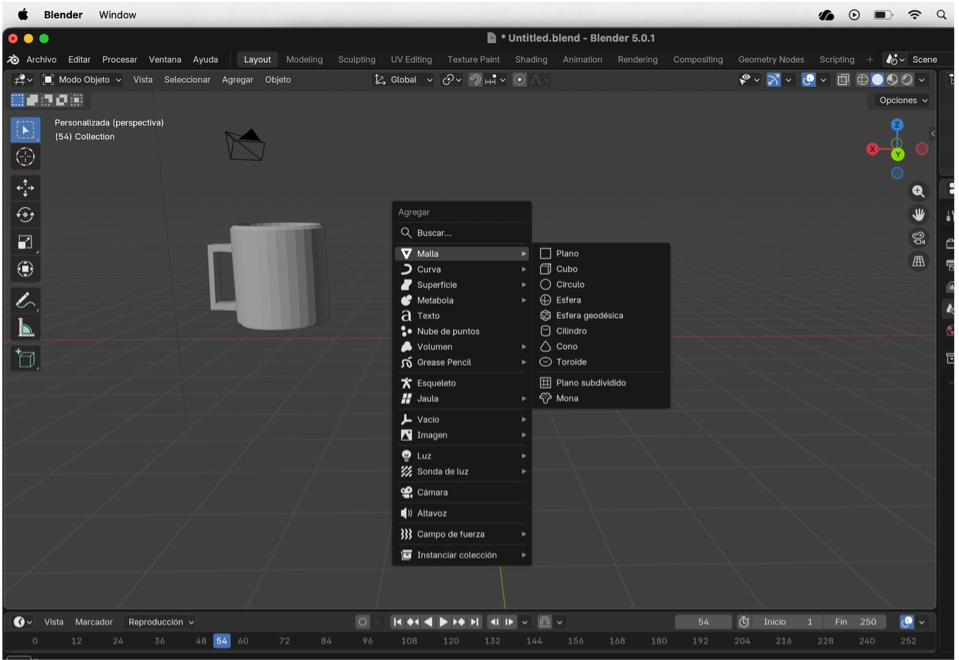Screen dimensions: 959x660
Task: Select the 3D cursor tool
Action: click(x=25, y=156)
